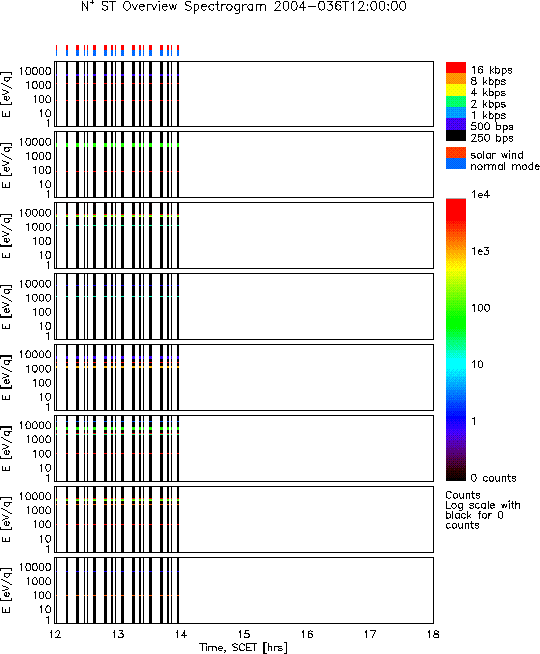The height and width of the screenshot is (654, 540).
Task: Click the '18' time axis tick label
Action: tap(433, 634)
